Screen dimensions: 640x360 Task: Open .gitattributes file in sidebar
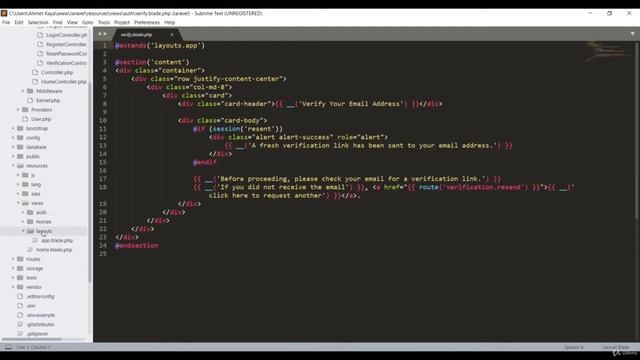tap(40, 324)
